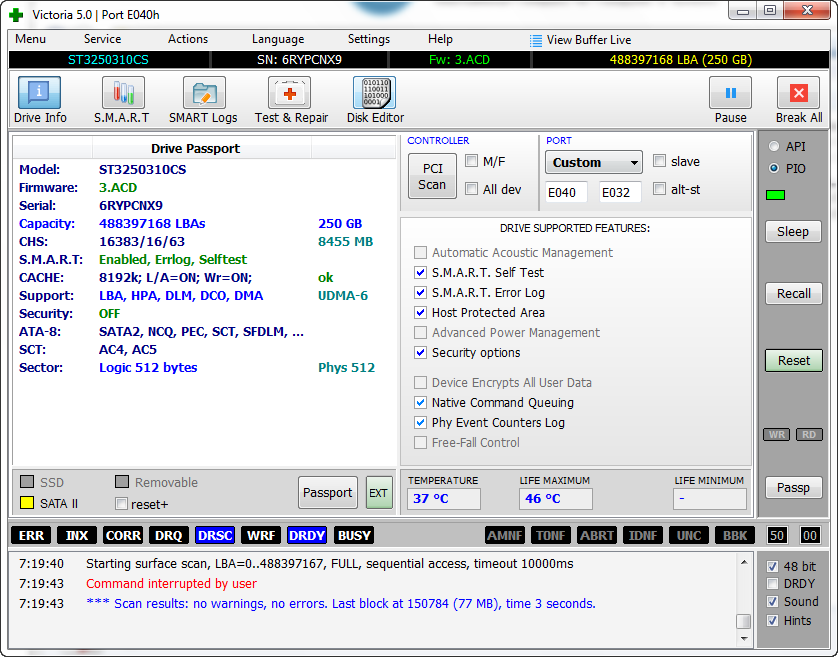This screenshot has height=657, width=838.
Task: Click the DRQ status indicator
Action: tap(169, 535)
